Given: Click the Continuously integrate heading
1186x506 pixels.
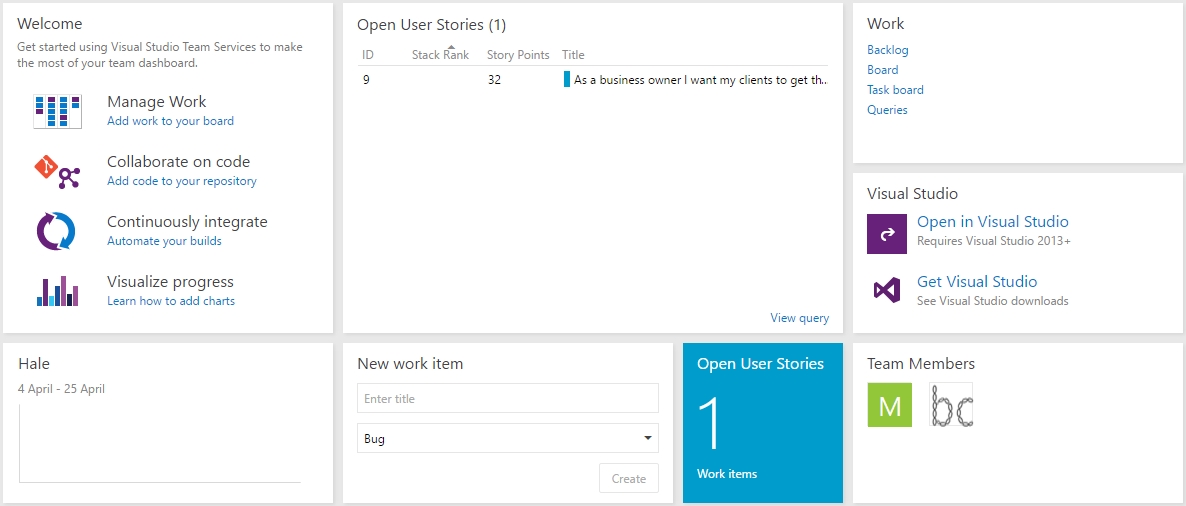Looking at the screenshot, I should [x=187, y=222].
